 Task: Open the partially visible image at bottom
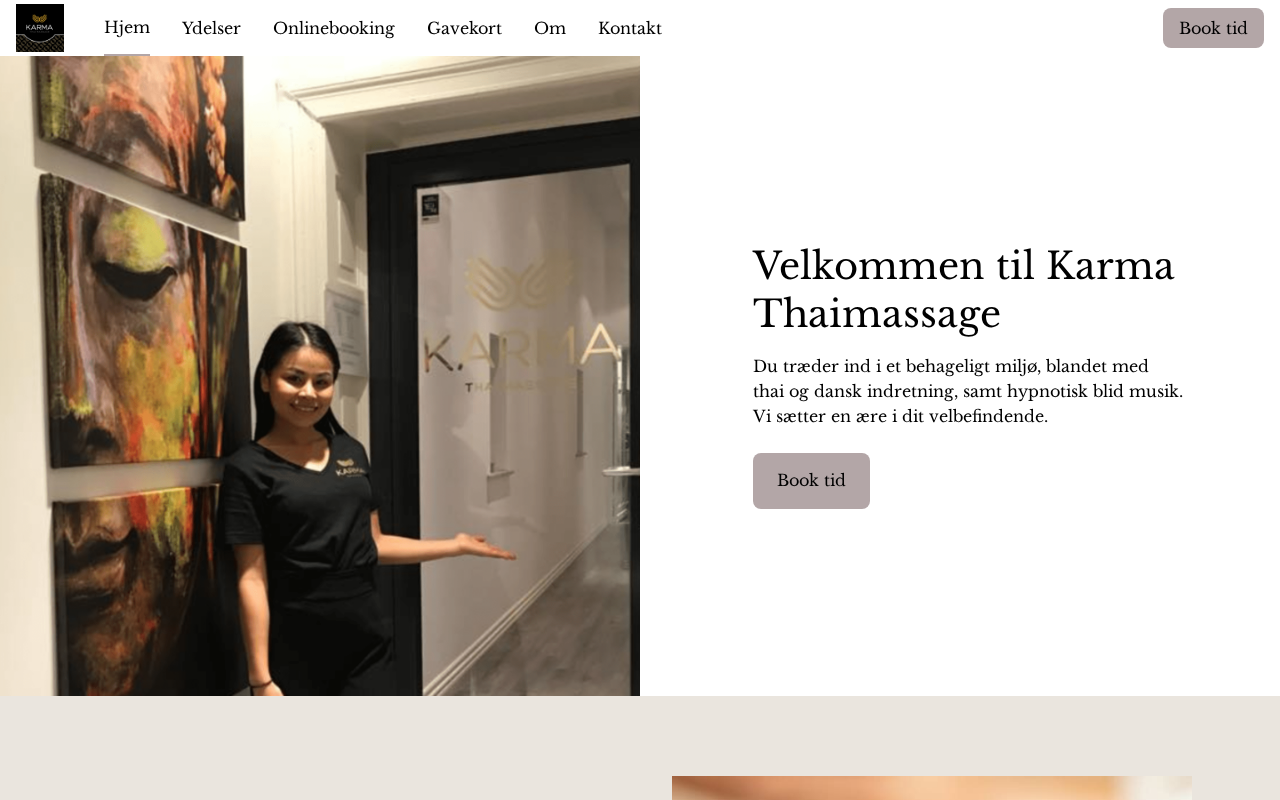point(932,788)
